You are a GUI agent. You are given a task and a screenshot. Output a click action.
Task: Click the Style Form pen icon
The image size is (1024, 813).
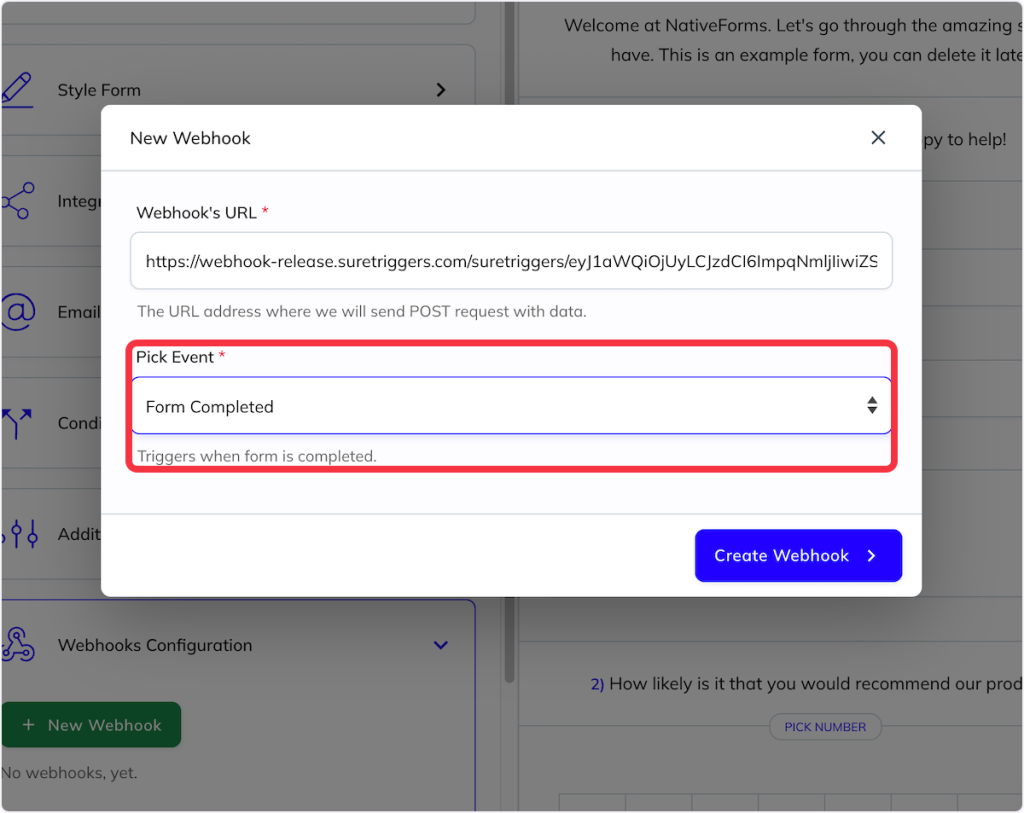tap(18, 89)
